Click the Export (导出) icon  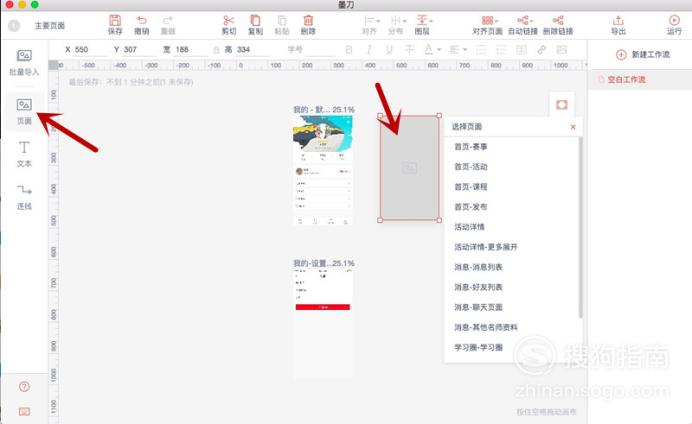[x=618, y=25]
